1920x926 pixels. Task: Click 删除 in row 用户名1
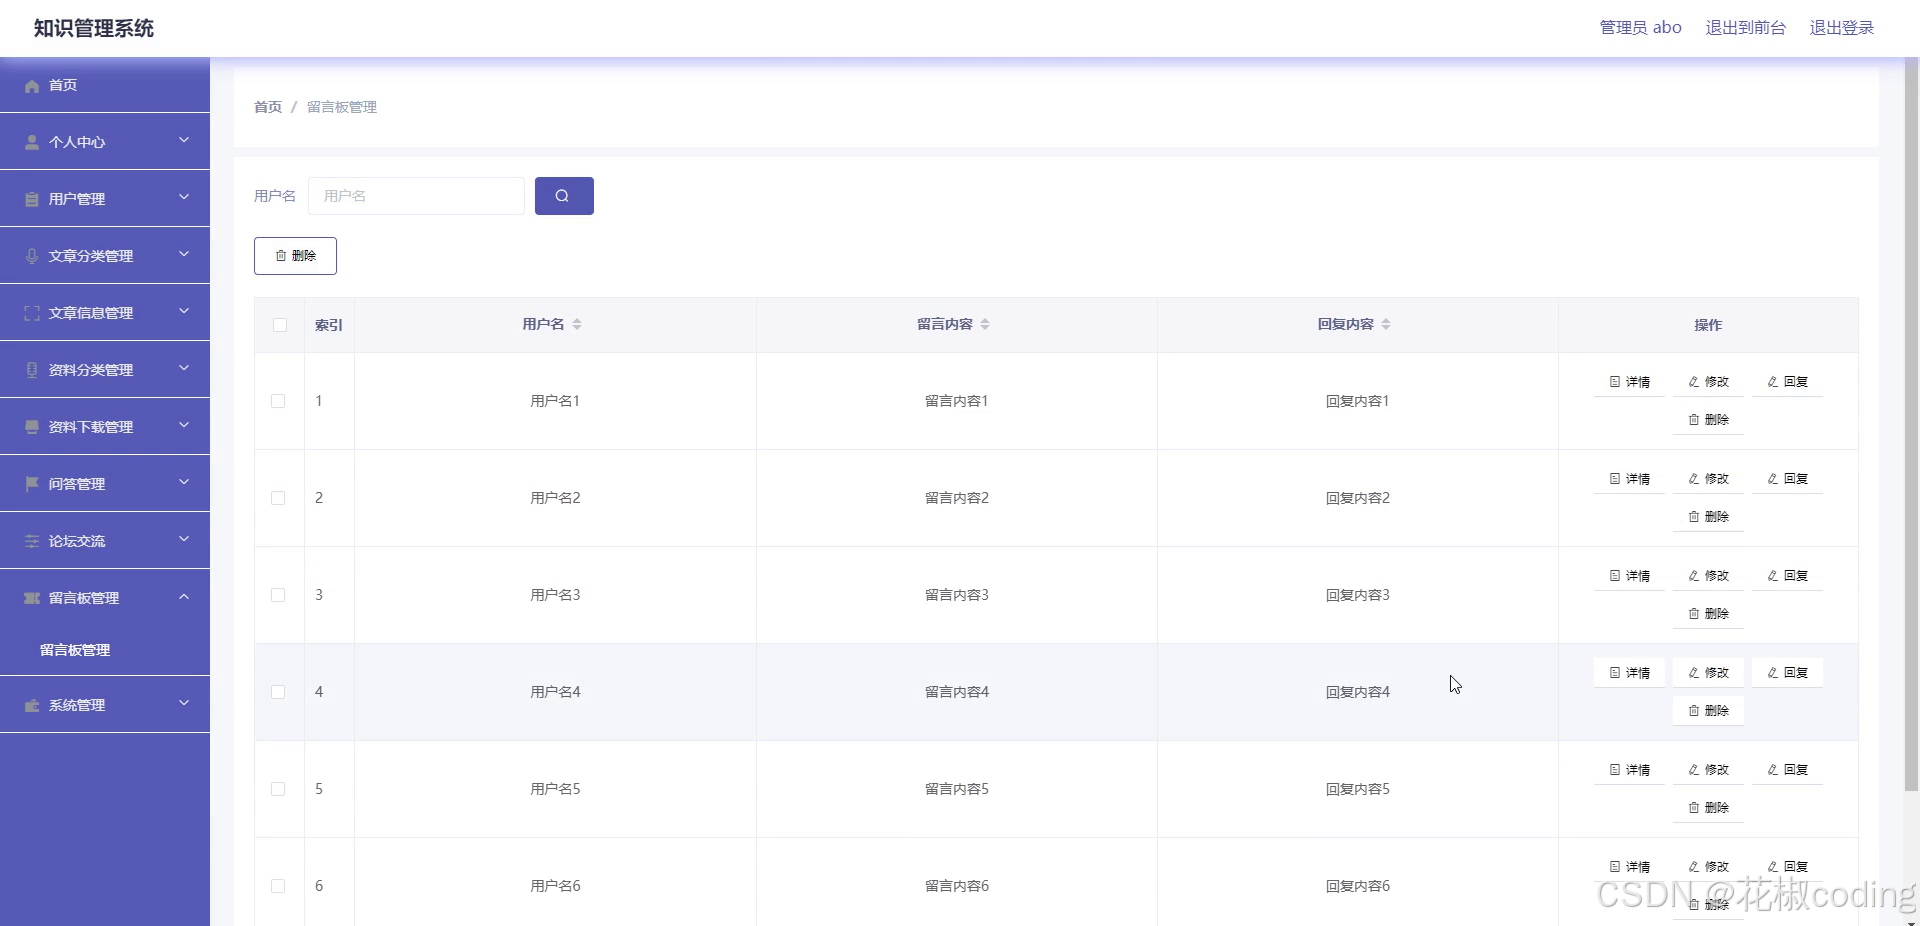pyautogui.click(x=1708, y=420)
